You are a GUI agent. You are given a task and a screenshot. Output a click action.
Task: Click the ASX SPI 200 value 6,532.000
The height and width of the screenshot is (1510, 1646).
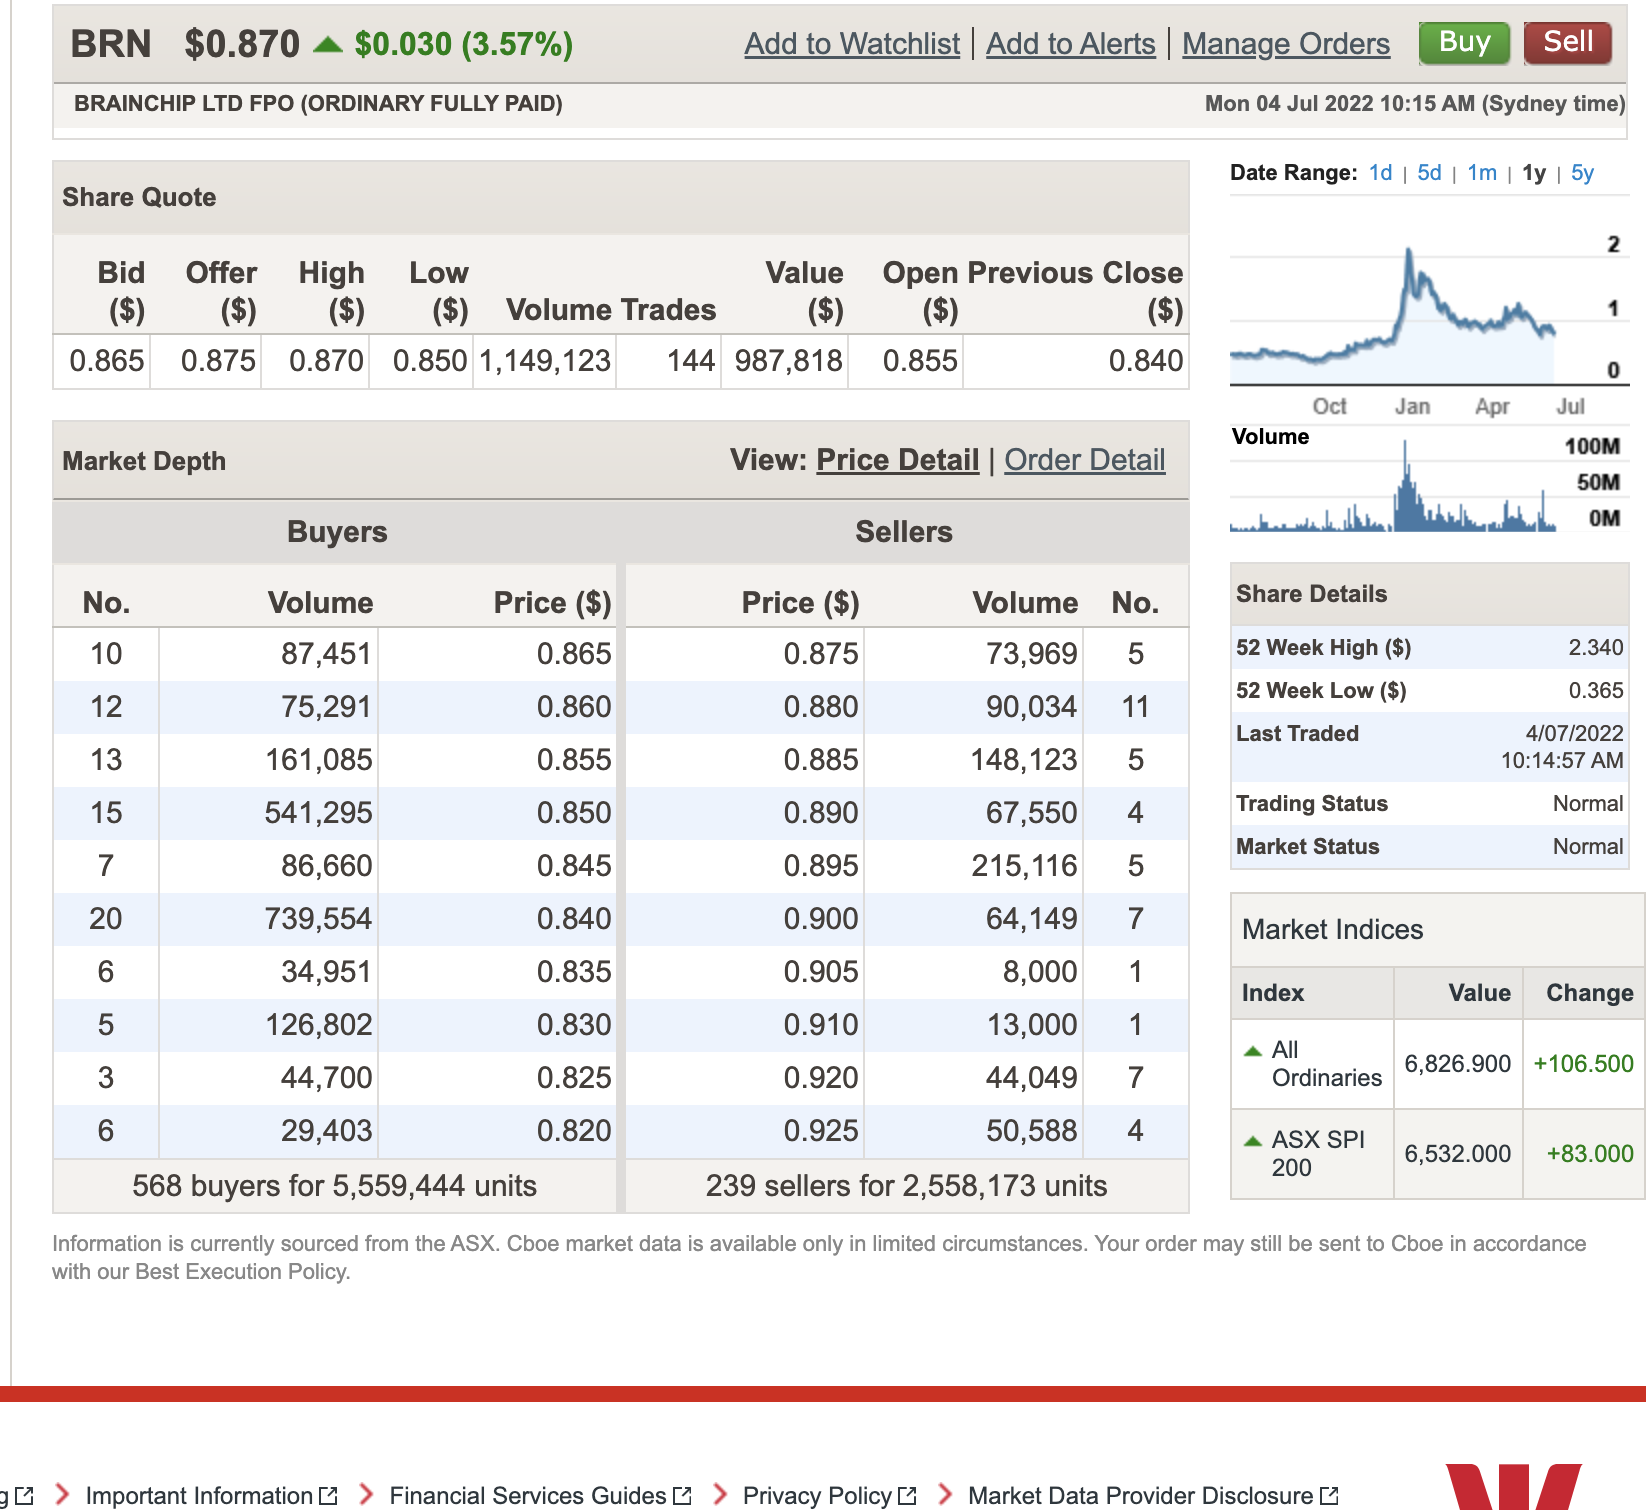point(1457,1154)
